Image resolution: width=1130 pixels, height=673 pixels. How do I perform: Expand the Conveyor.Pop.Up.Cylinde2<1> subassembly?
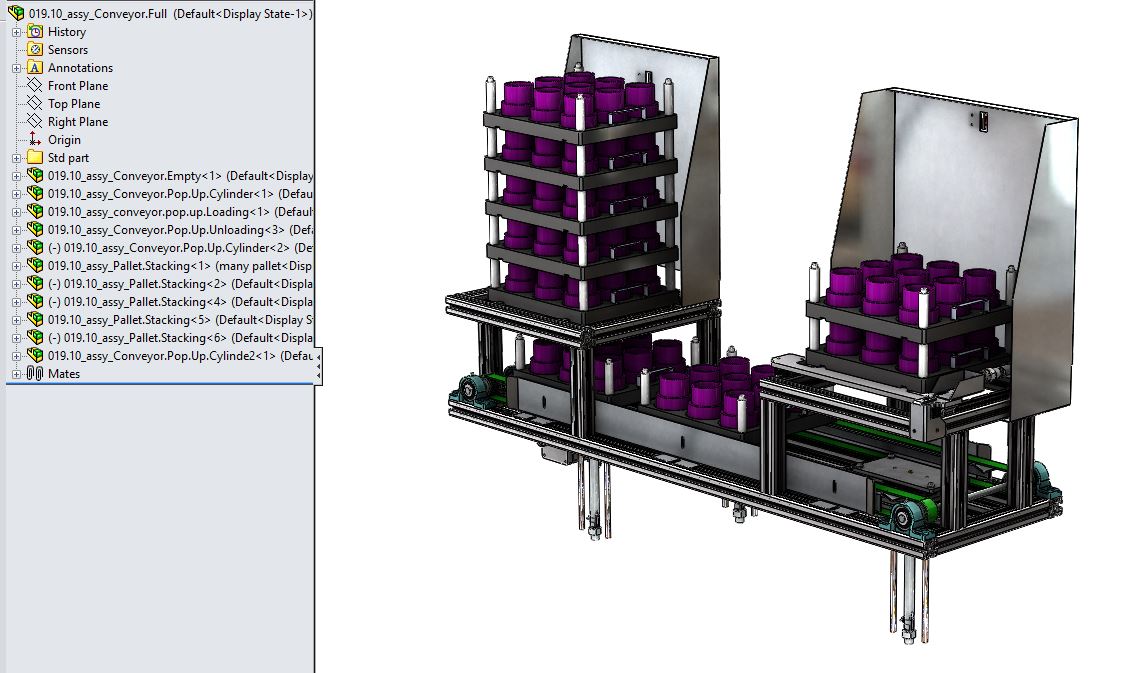[17, 356]
